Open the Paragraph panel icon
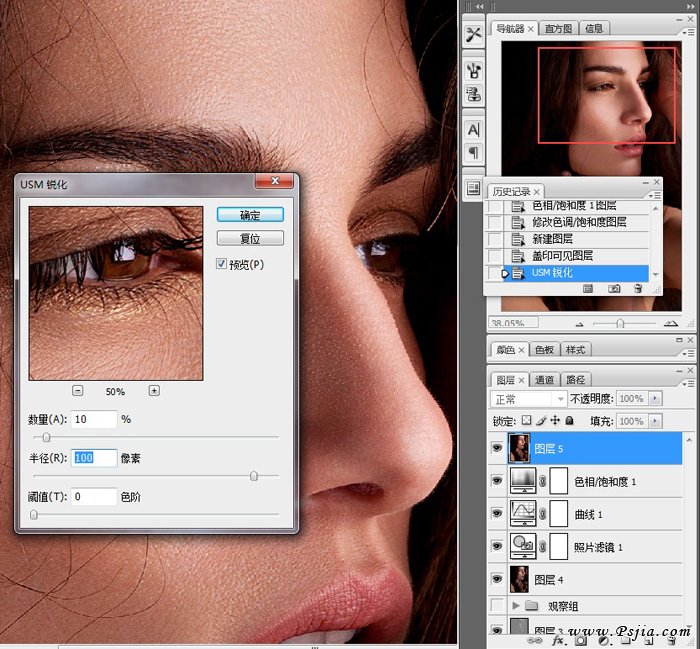Screen dimensions: 700x649 (x=473, y=153)
